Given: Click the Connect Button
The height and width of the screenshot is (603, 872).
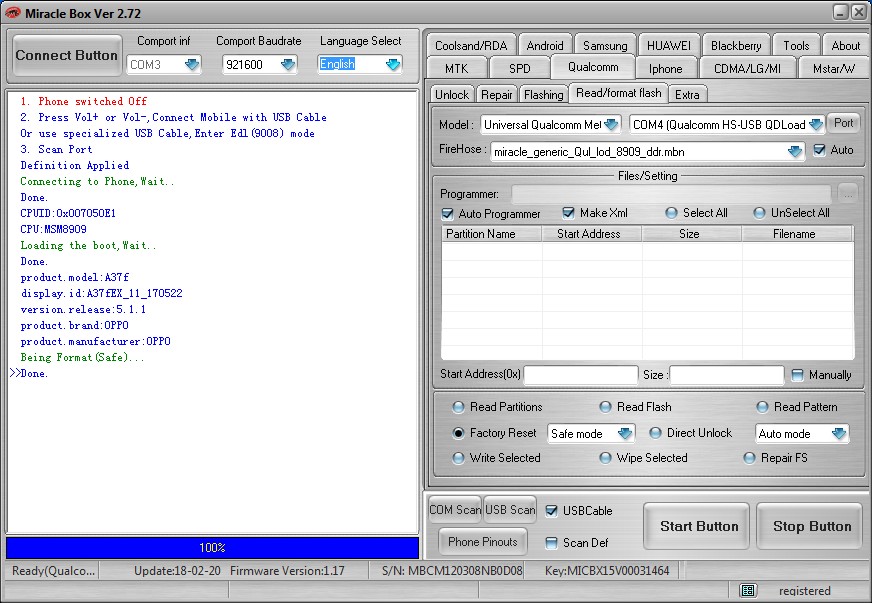Looking at the screenshot, I should [66, 55].
